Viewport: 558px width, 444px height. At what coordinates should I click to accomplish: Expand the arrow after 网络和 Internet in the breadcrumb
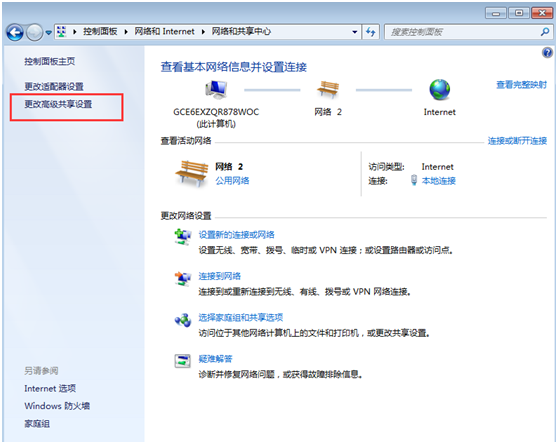tap(203, 32)
